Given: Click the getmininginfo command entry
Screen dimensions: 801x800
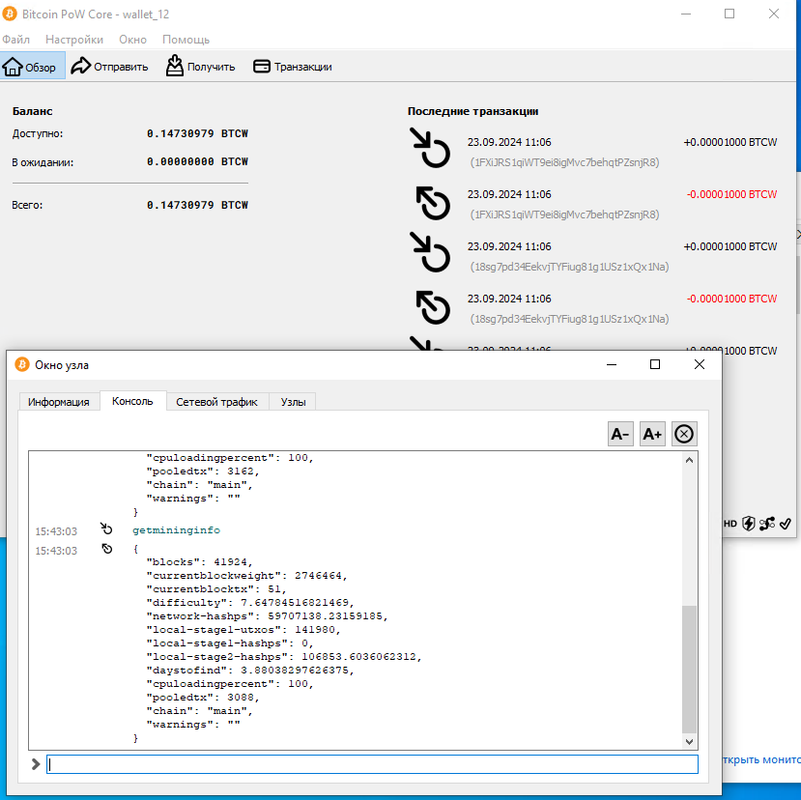Looking at the screenshot, I should [x=176, y=530].
